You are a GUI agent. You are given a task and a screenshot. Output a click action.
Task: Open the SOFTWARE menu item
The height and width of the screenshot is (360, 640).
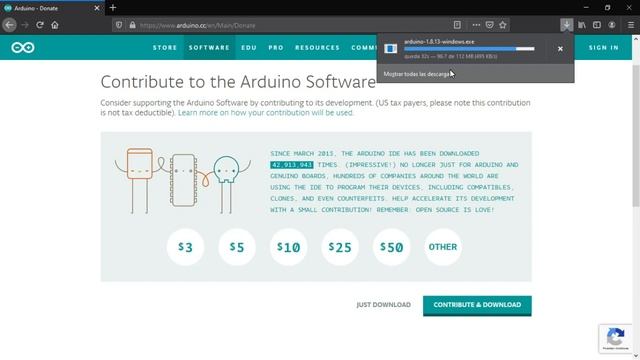(209, 47)
